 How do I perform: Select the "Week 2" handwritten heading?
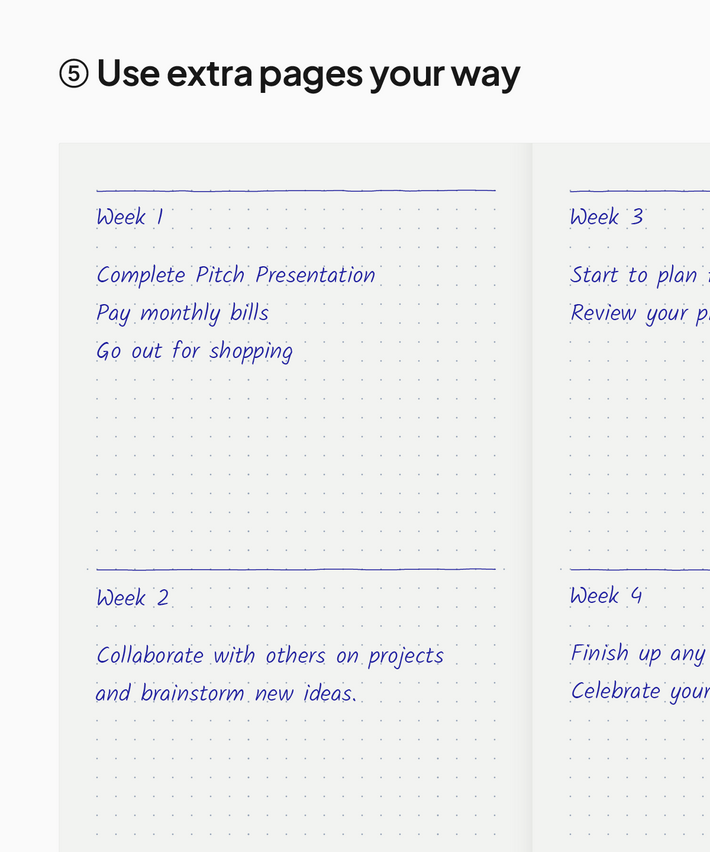click(x=133, y=598)
